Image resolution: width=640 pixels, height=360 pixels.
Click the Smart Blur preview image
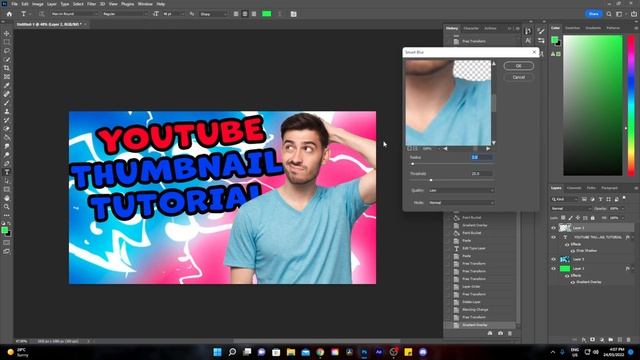tap(448, 102)
